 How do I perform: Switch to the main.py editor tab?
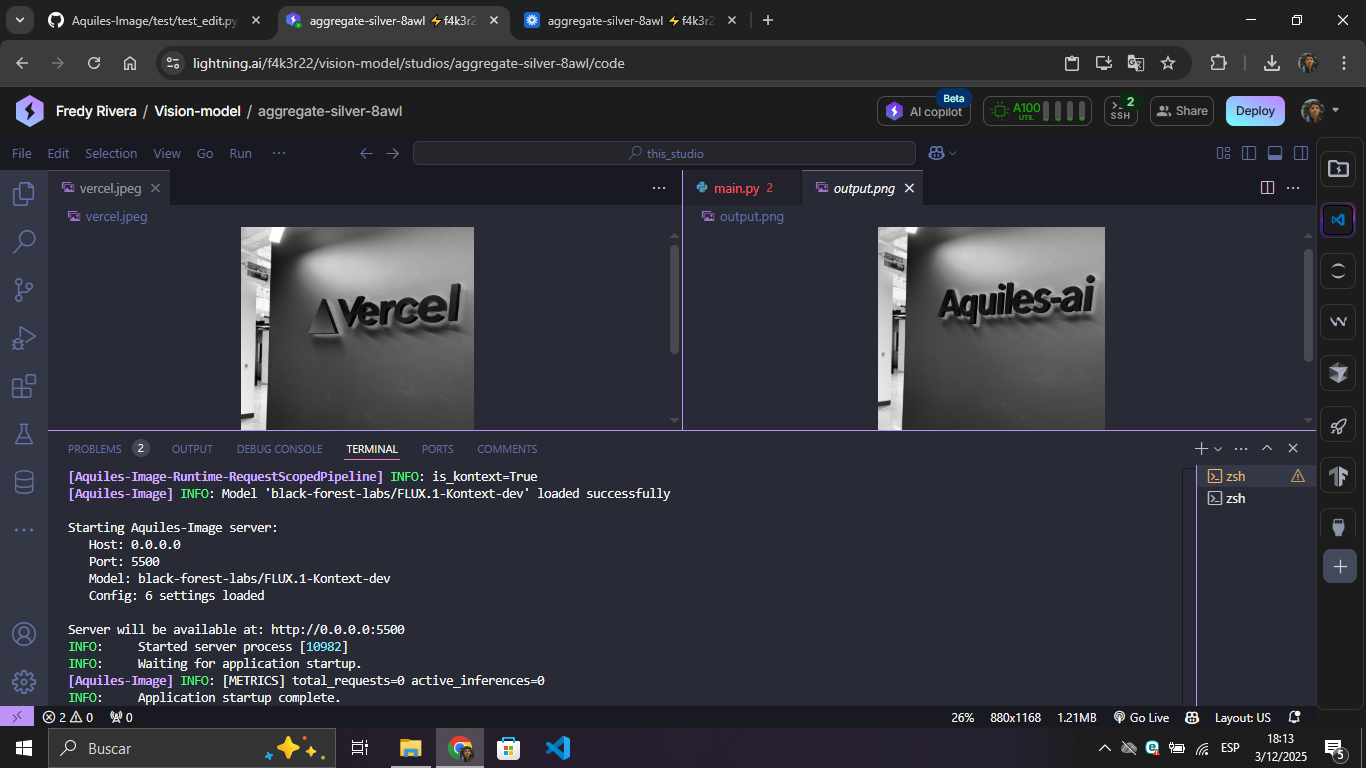click(x=742, y=188)
